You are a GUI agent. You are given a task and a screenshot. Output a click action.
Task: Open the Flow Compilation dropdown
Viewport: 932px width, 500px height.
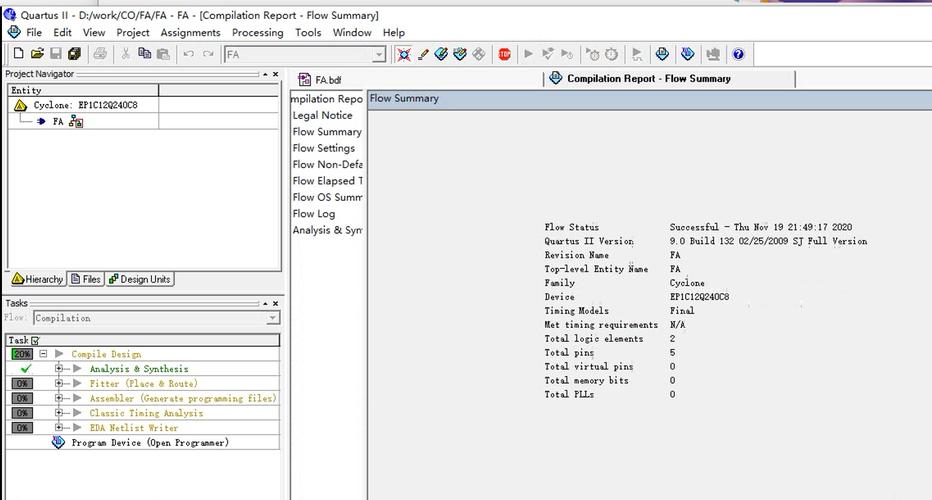(x=272, y=318)
